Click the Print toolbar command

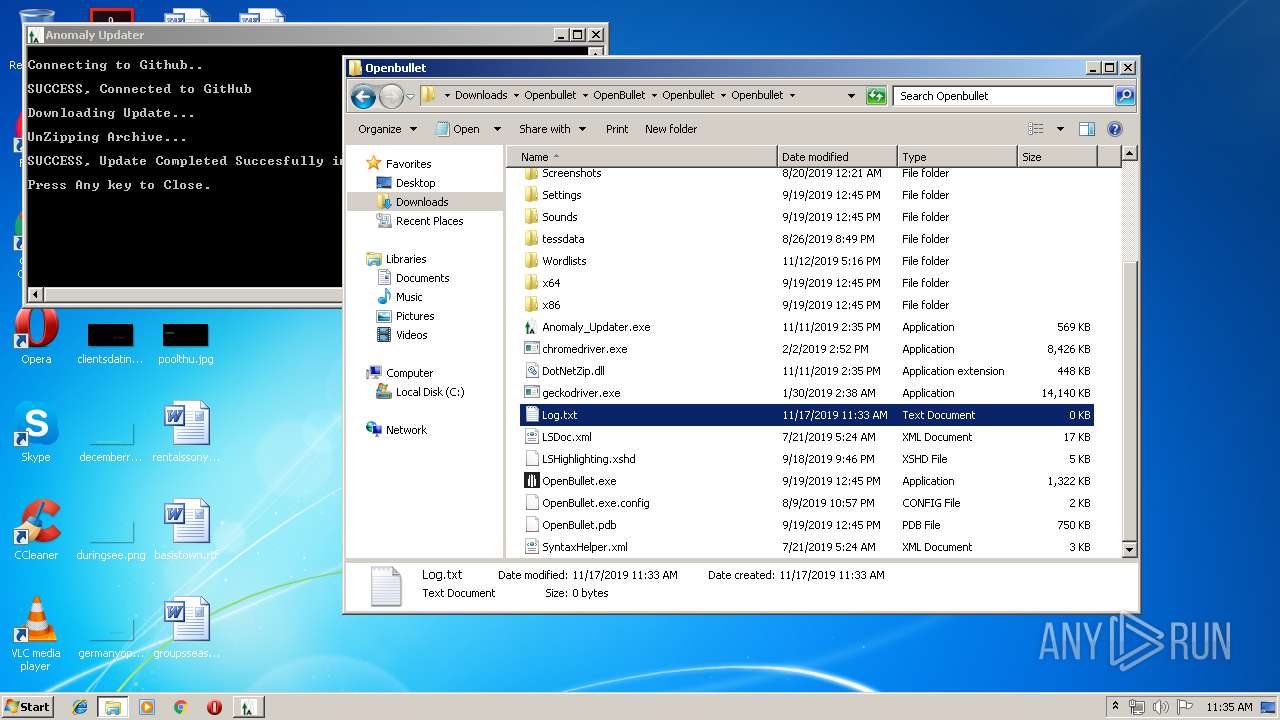[x=617, y=129]
